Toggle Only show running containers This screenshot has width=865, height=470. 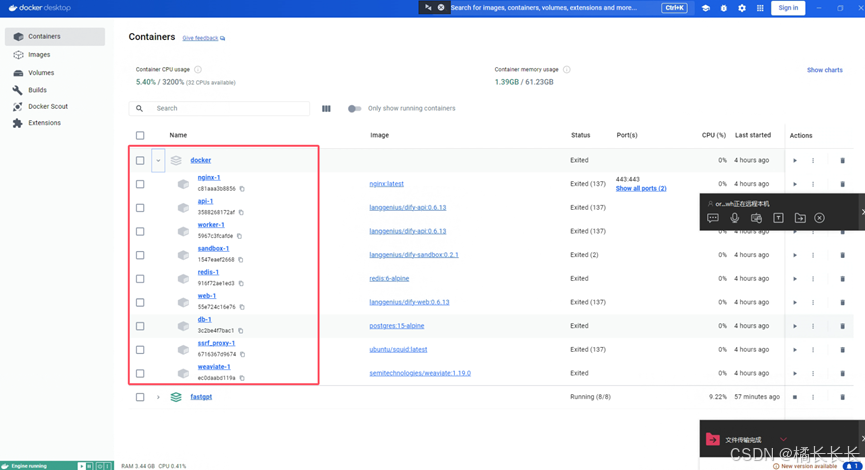[354, 109]
